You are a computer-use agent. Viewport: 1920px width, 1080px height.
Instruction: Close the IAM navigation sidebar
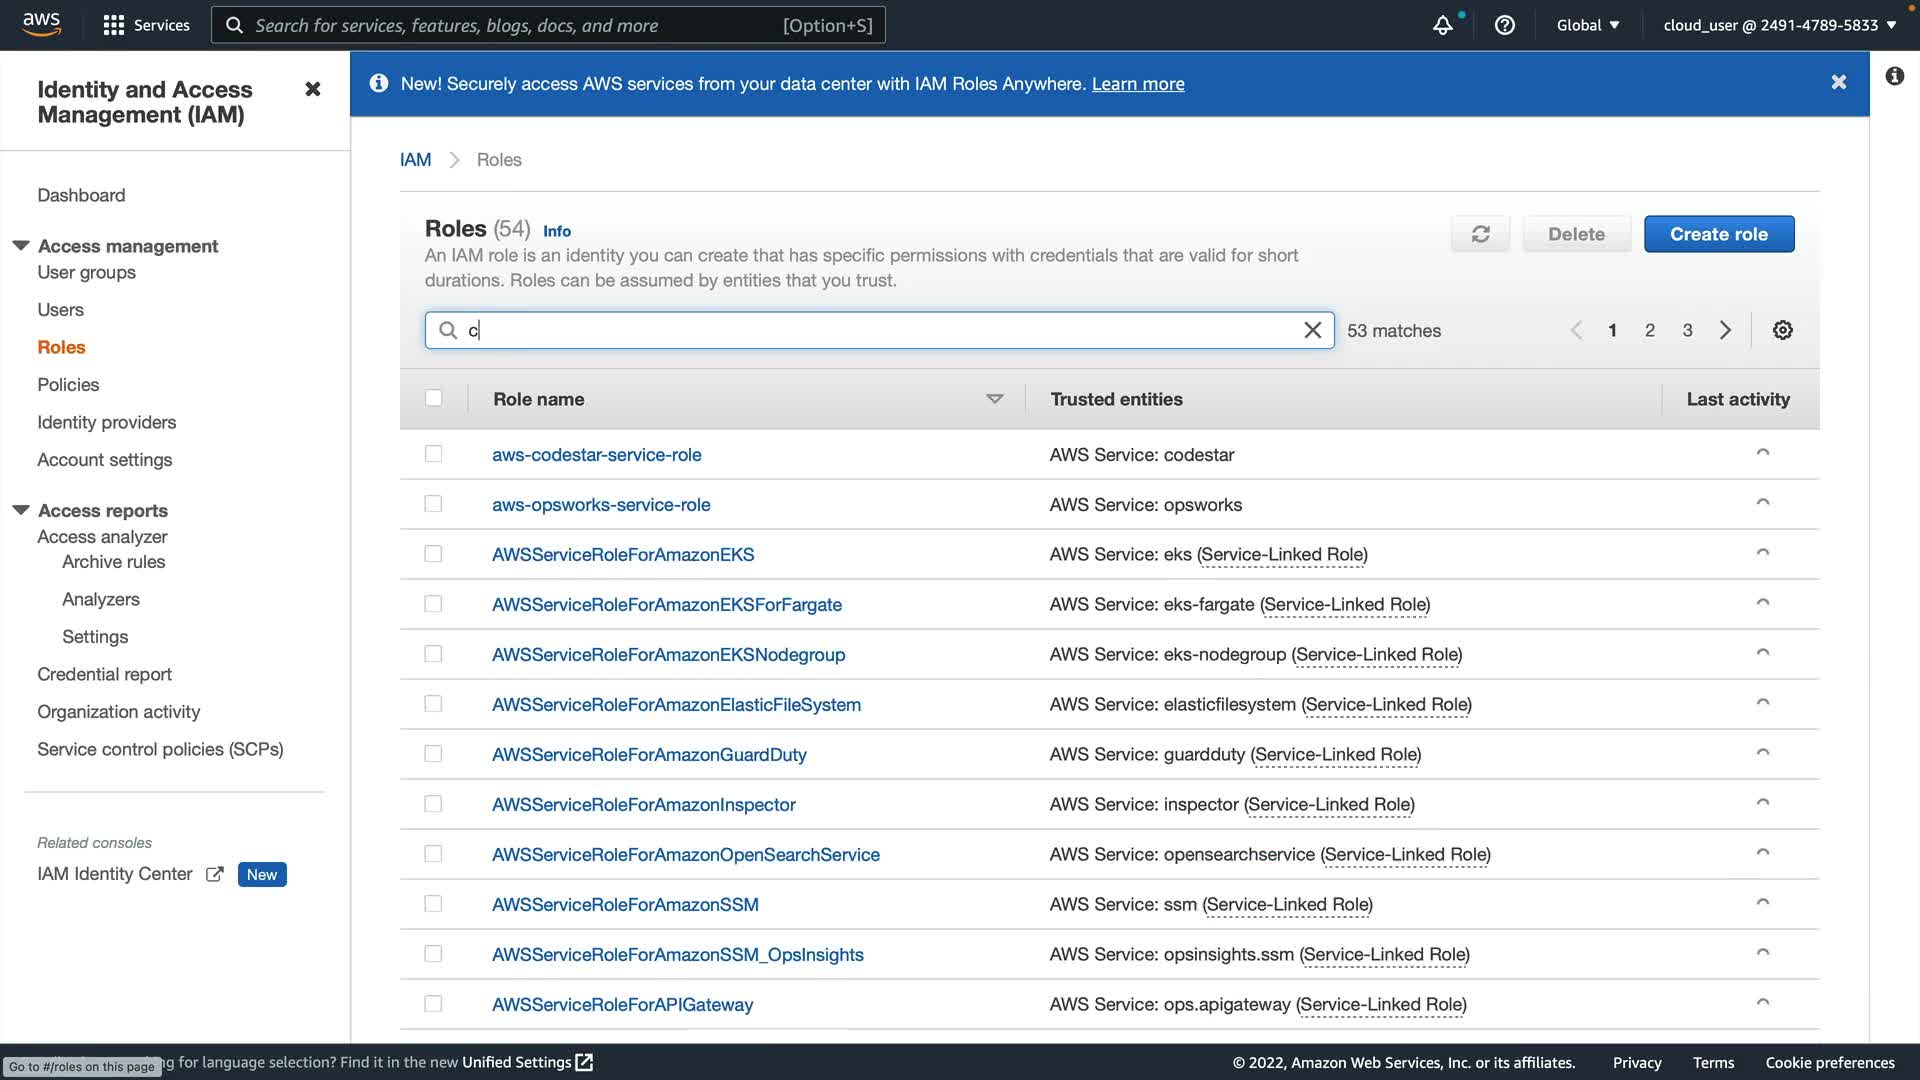tap(313, 90)
